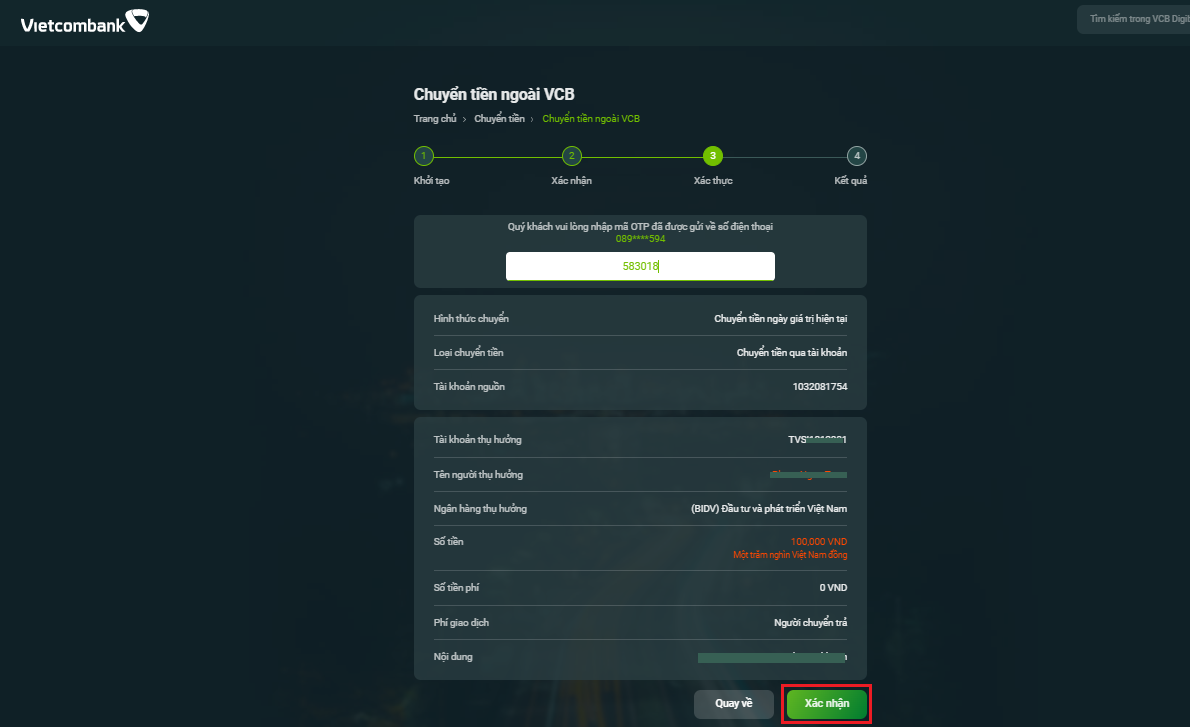Click the source account number 1032081754
Viewport: 1190px width, 727px height.
tap(819, 387)
